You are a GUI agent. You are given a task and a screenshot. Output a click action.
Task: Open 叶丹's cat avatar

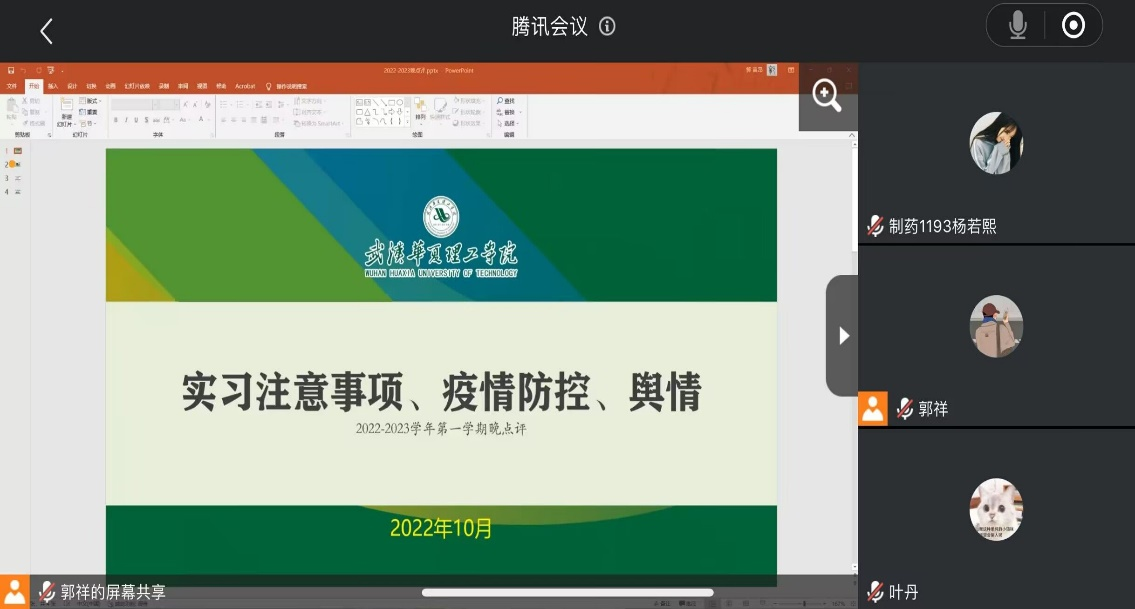click(x=996, y=509)
